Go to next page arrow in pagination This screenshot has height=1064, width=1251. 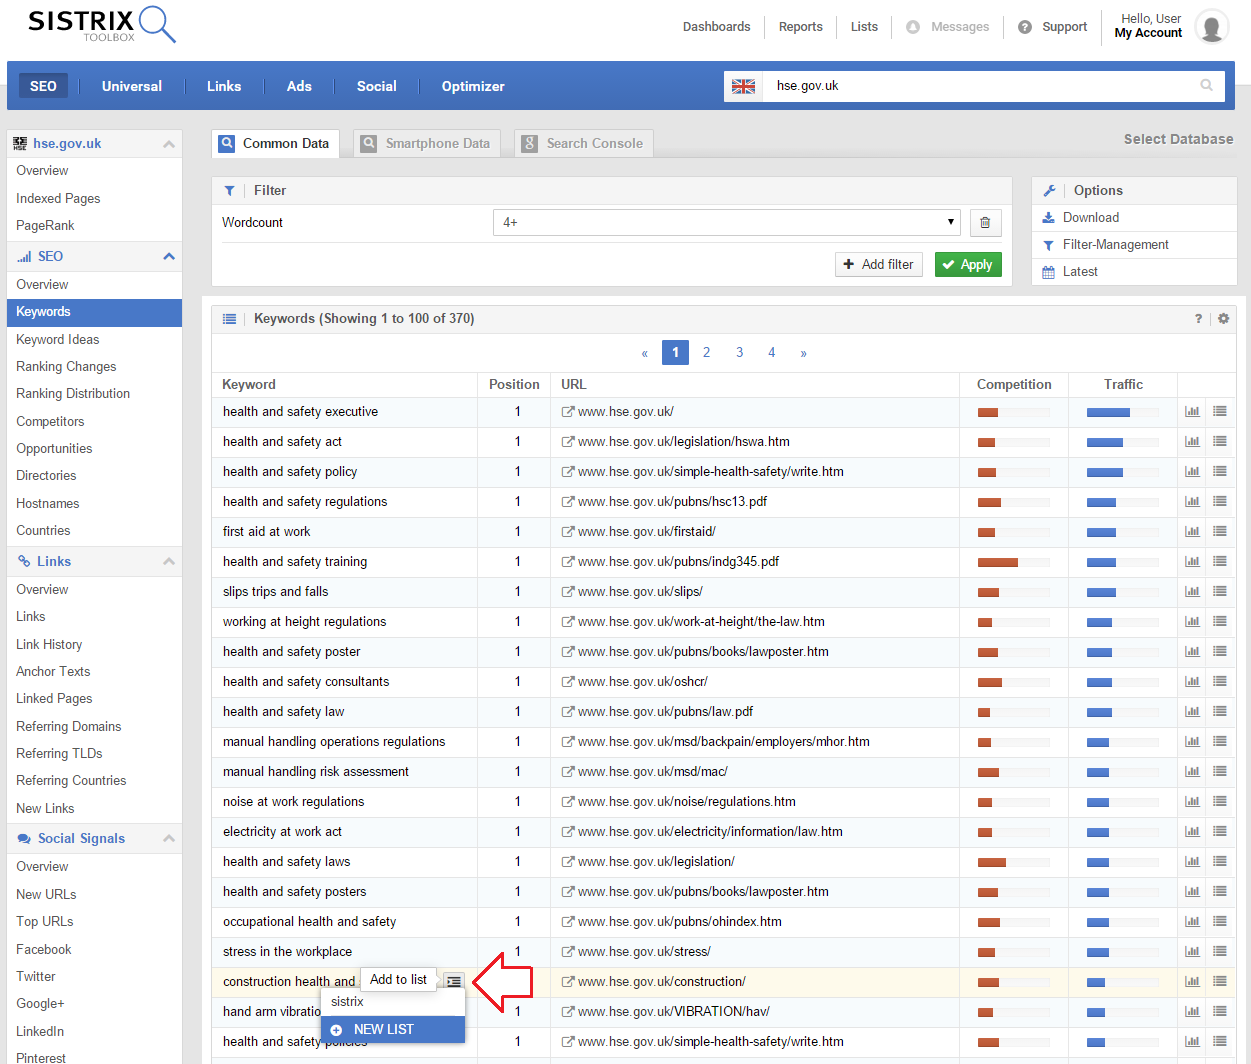click(803, 353)
